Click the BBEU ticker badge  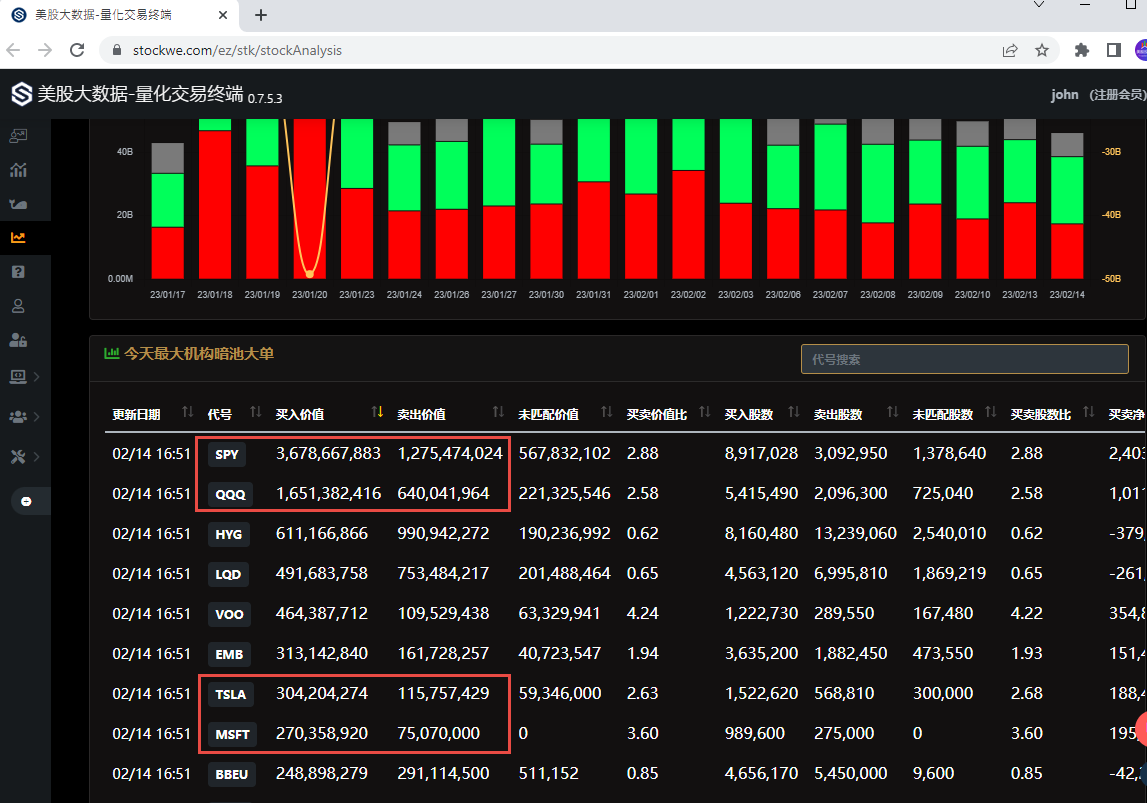[232, 774]
